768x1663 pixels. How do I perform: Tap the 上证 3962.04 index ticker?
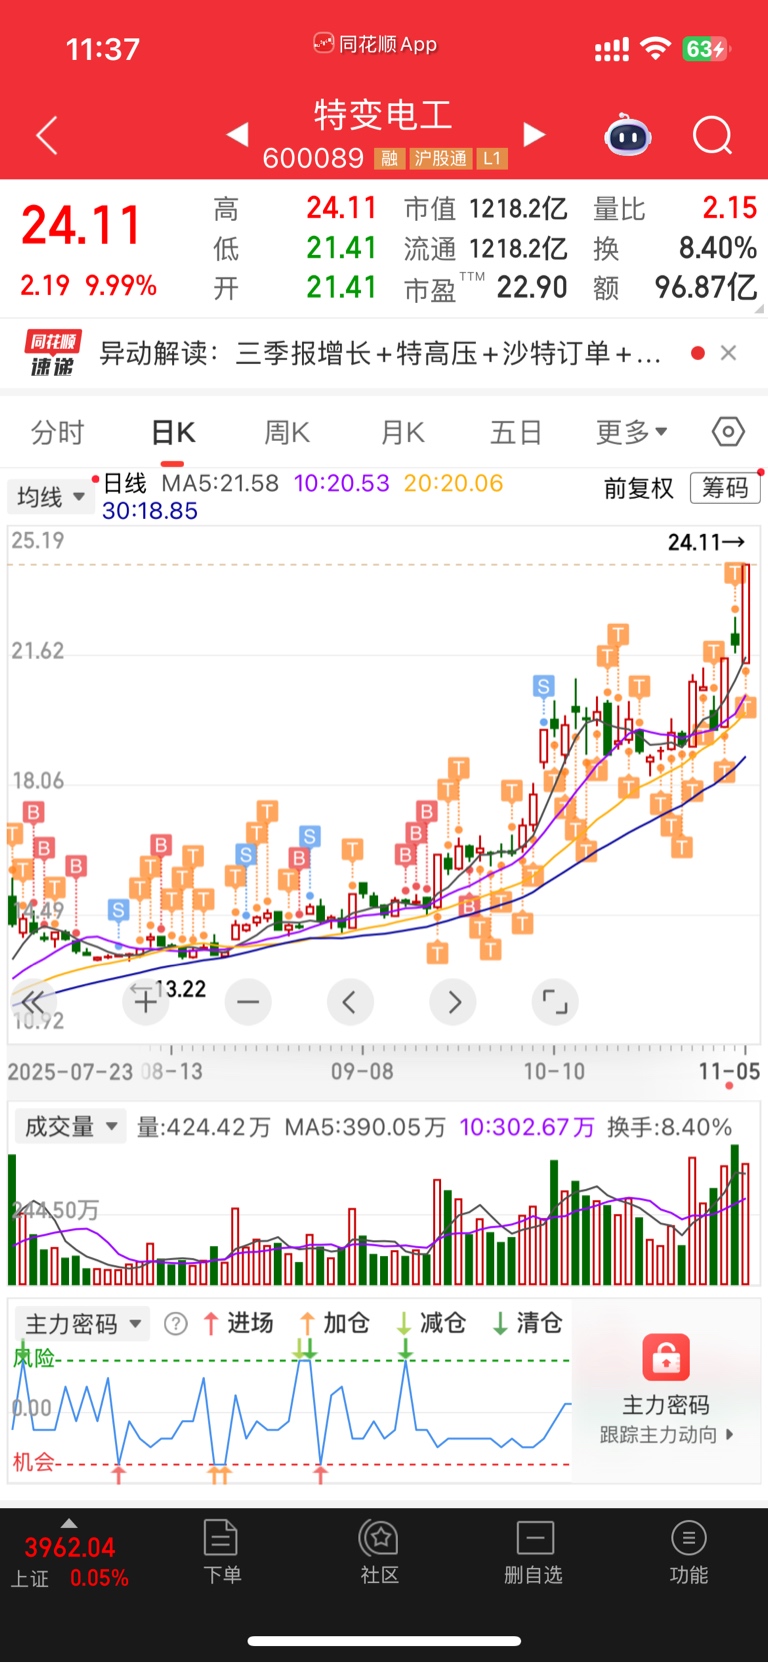(69, 1562)
